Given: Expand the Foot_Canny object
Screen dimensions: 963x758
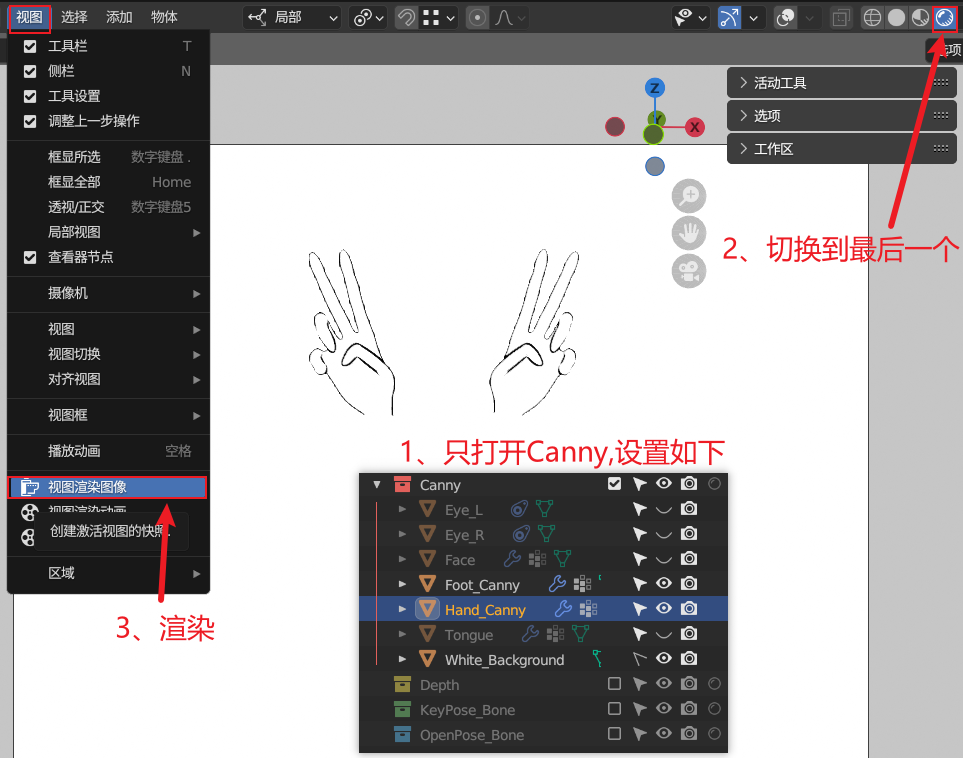Looking at the screenshot, I should pos(402,584).
